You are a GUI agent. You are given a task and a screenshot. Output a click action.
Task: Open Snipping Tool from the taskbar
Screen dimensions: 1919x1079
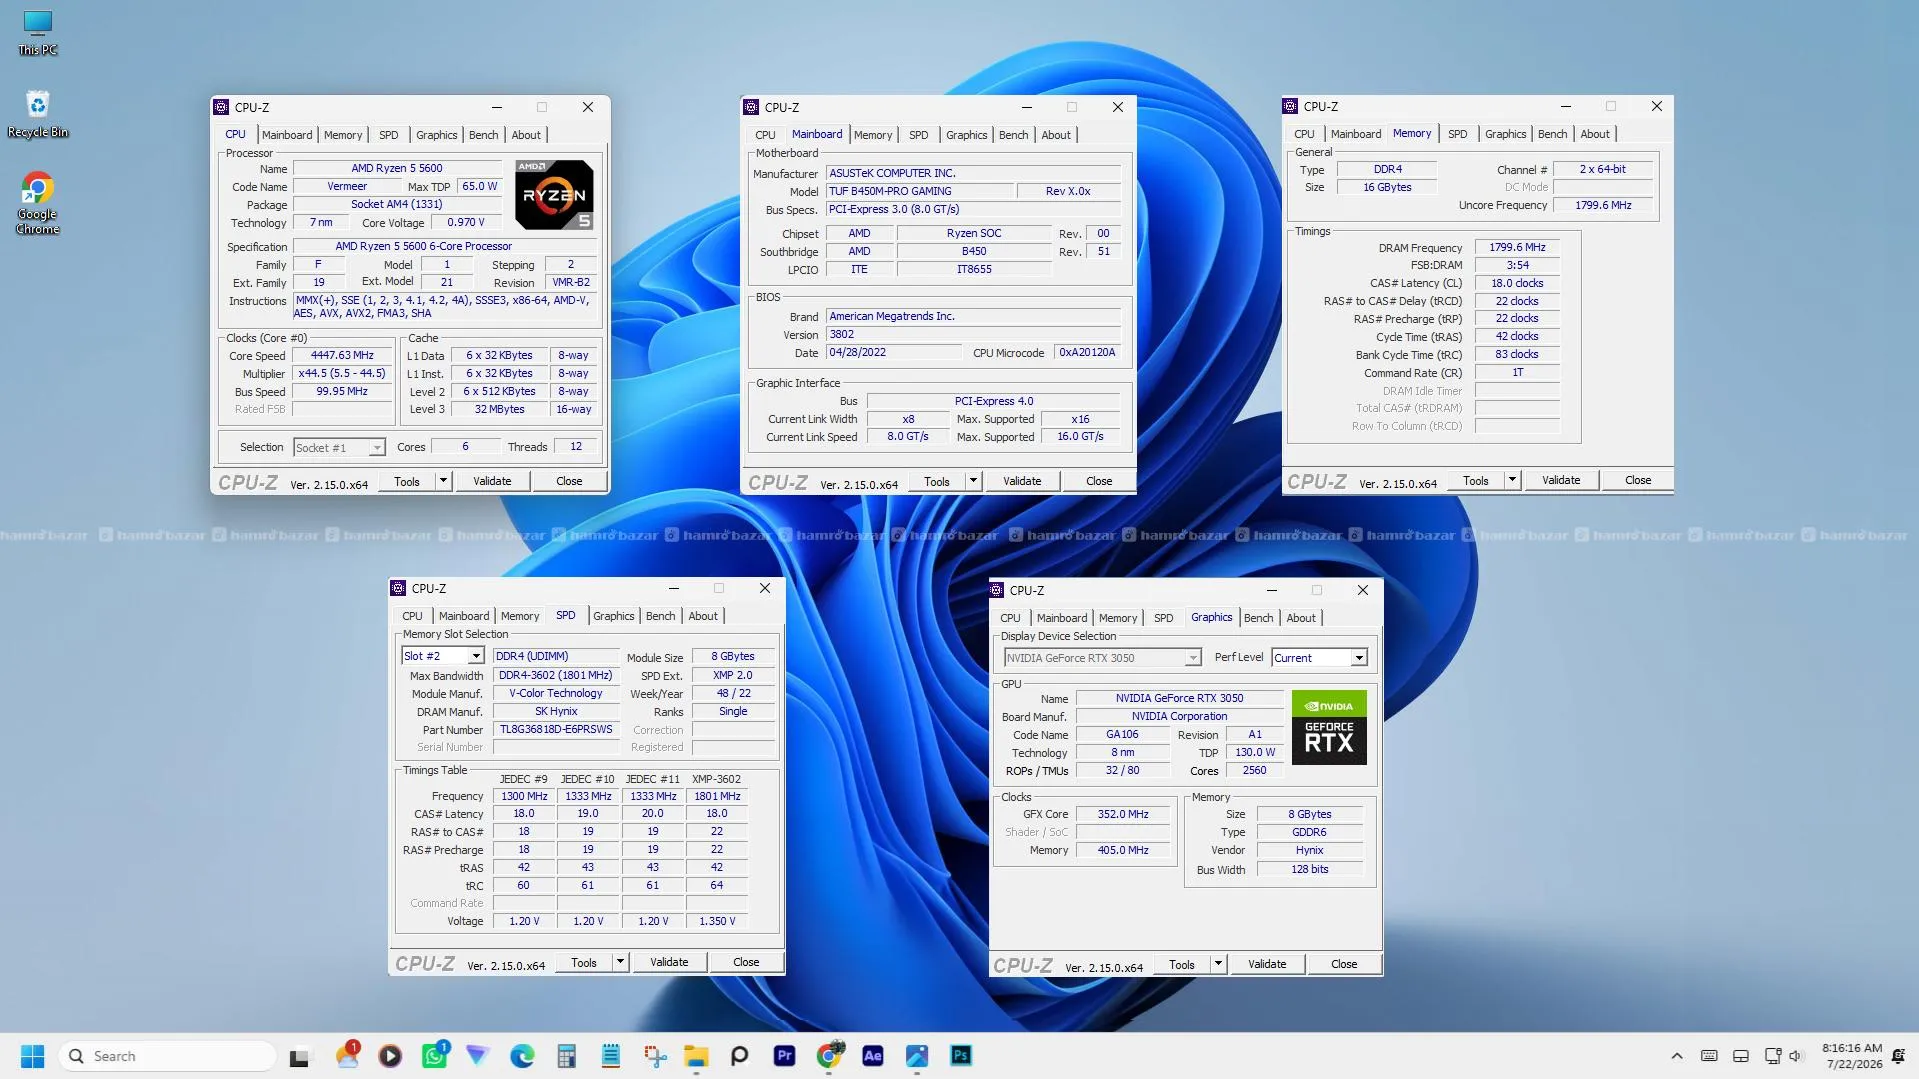tap(654, 1056)
